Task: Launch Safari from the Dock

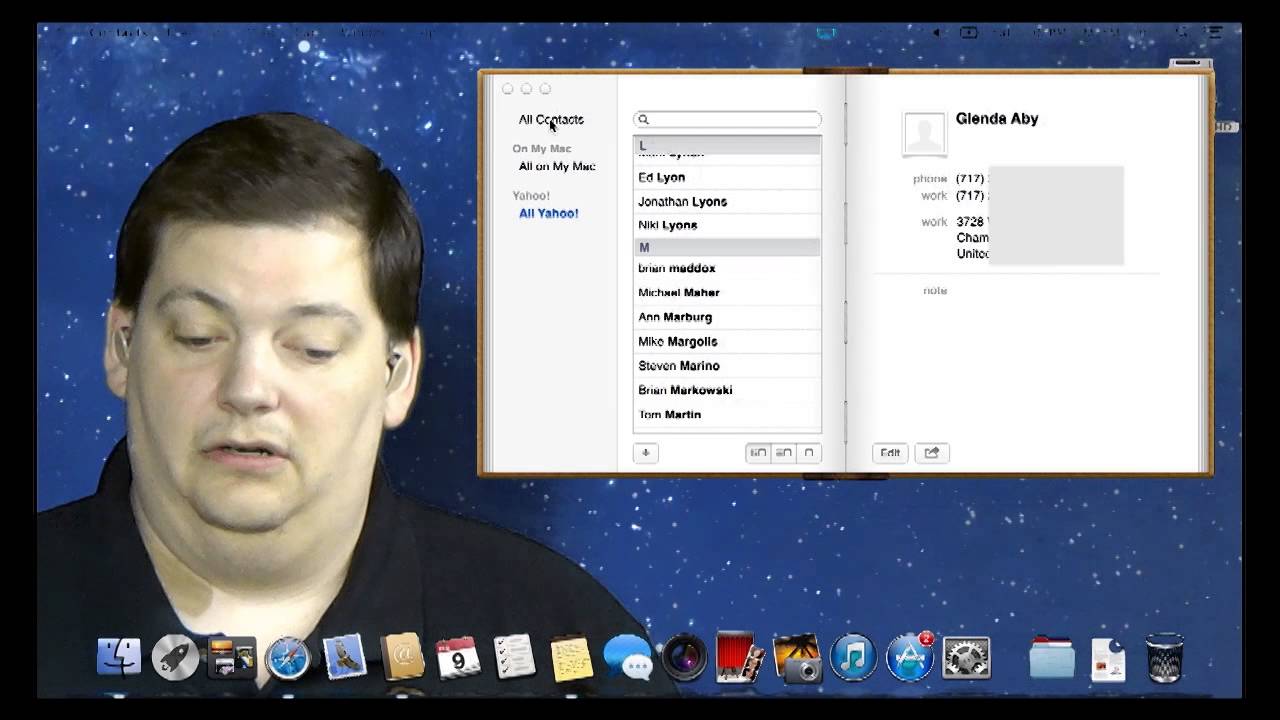Action: coord(289,659)
